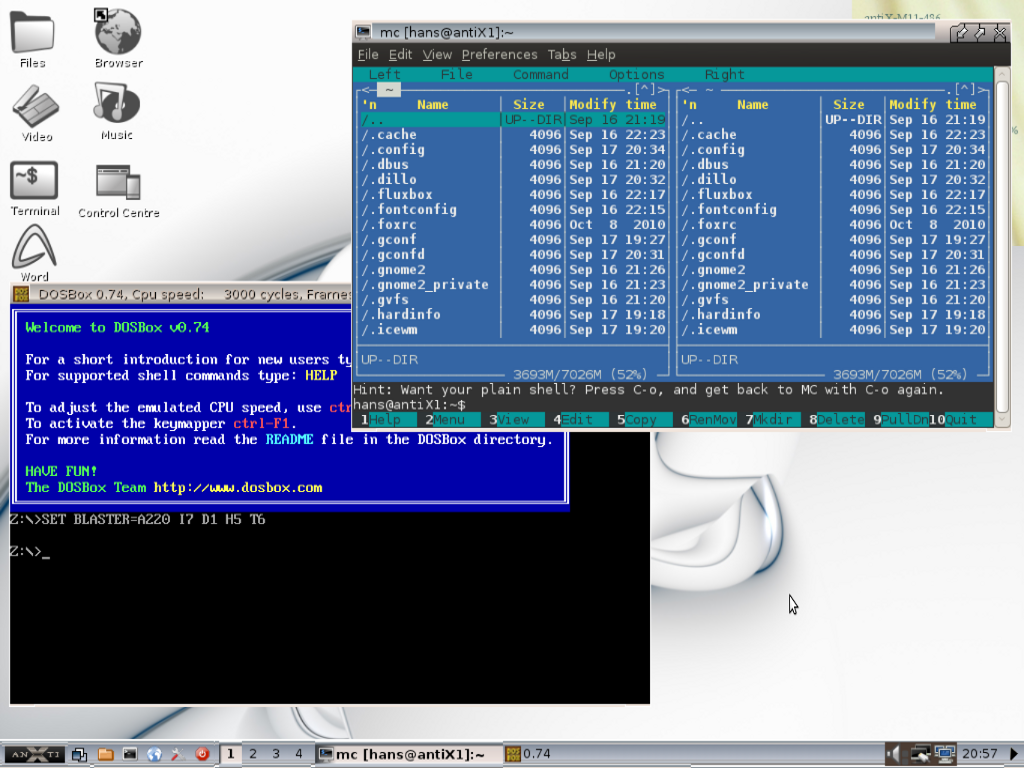Open the file manager folder icon in taskbar
1024x768 pixels.
(x=105, y=754)
